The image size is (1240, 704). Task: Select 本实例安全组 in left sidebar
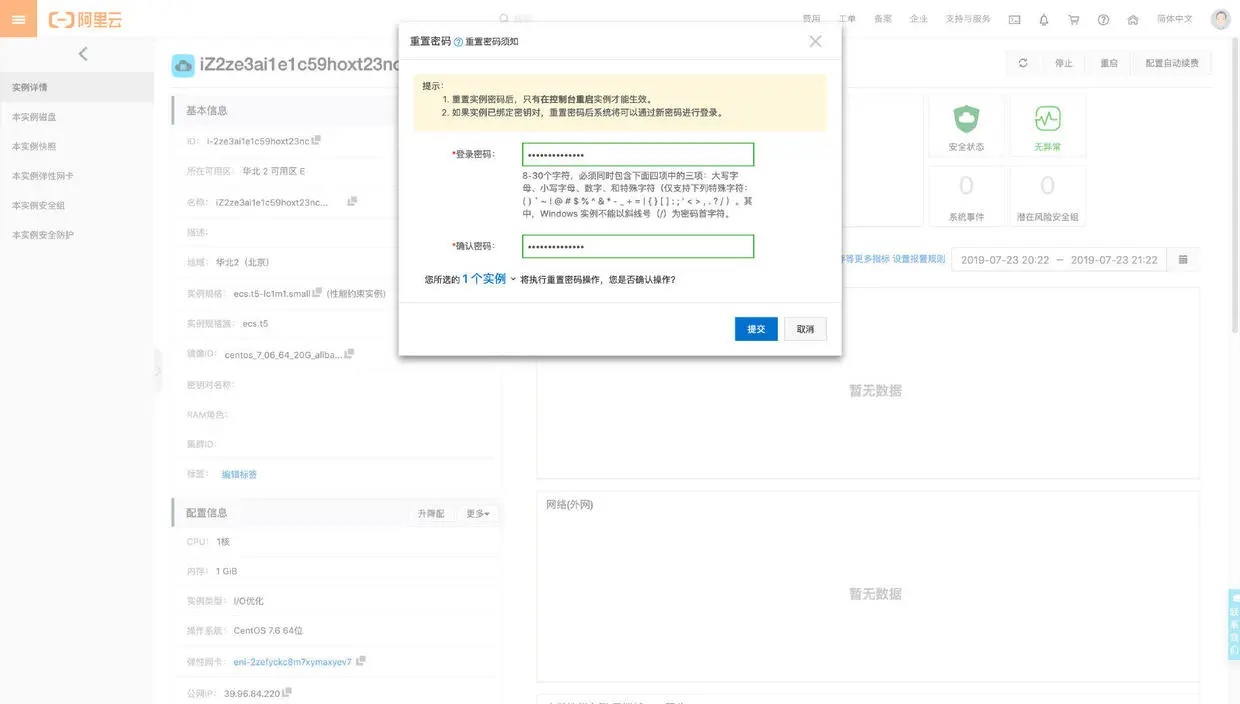[x=38, y=205]
